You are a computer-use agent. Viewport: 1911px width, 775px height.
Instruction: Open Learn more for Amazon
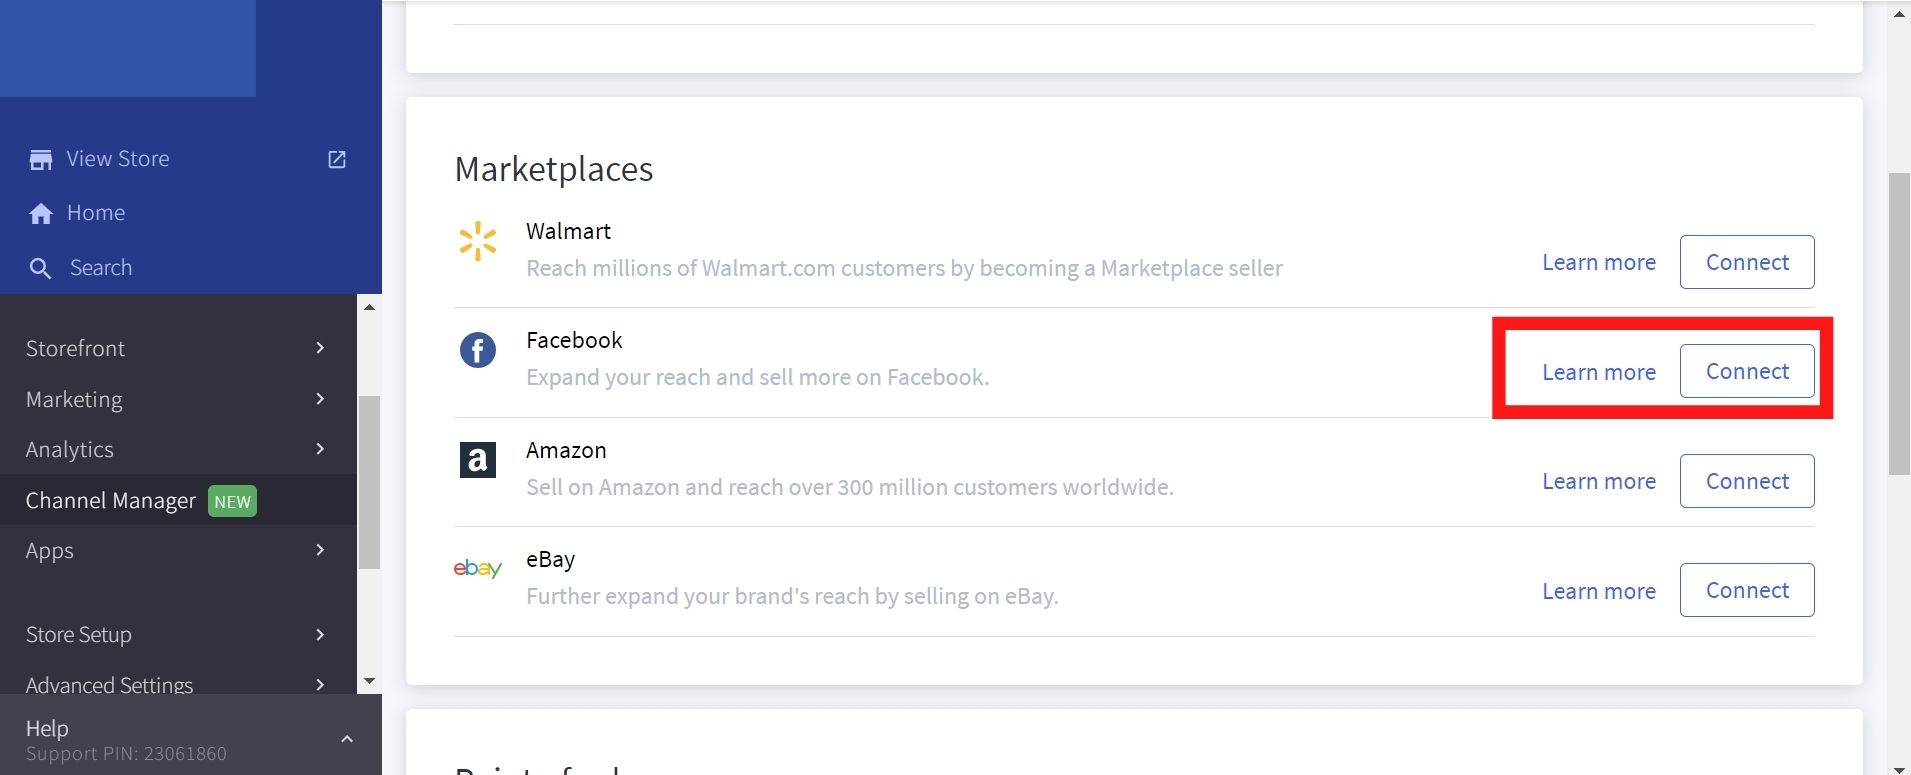1598,481
